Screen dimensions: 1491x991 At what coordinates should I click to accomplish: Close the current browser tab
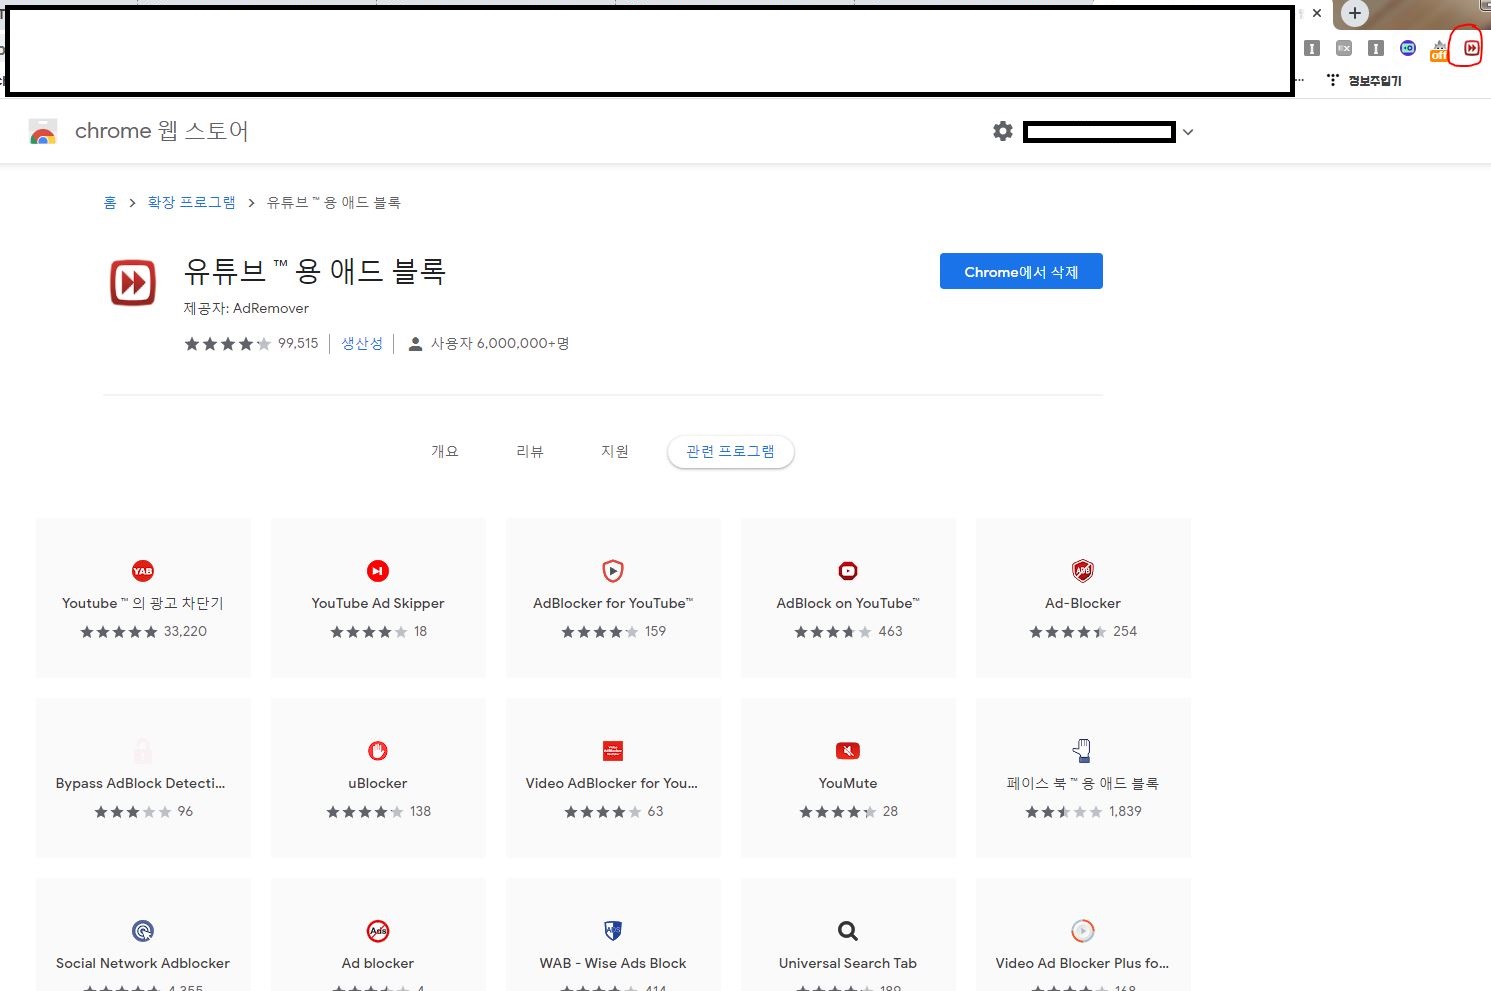(1317, 14)
